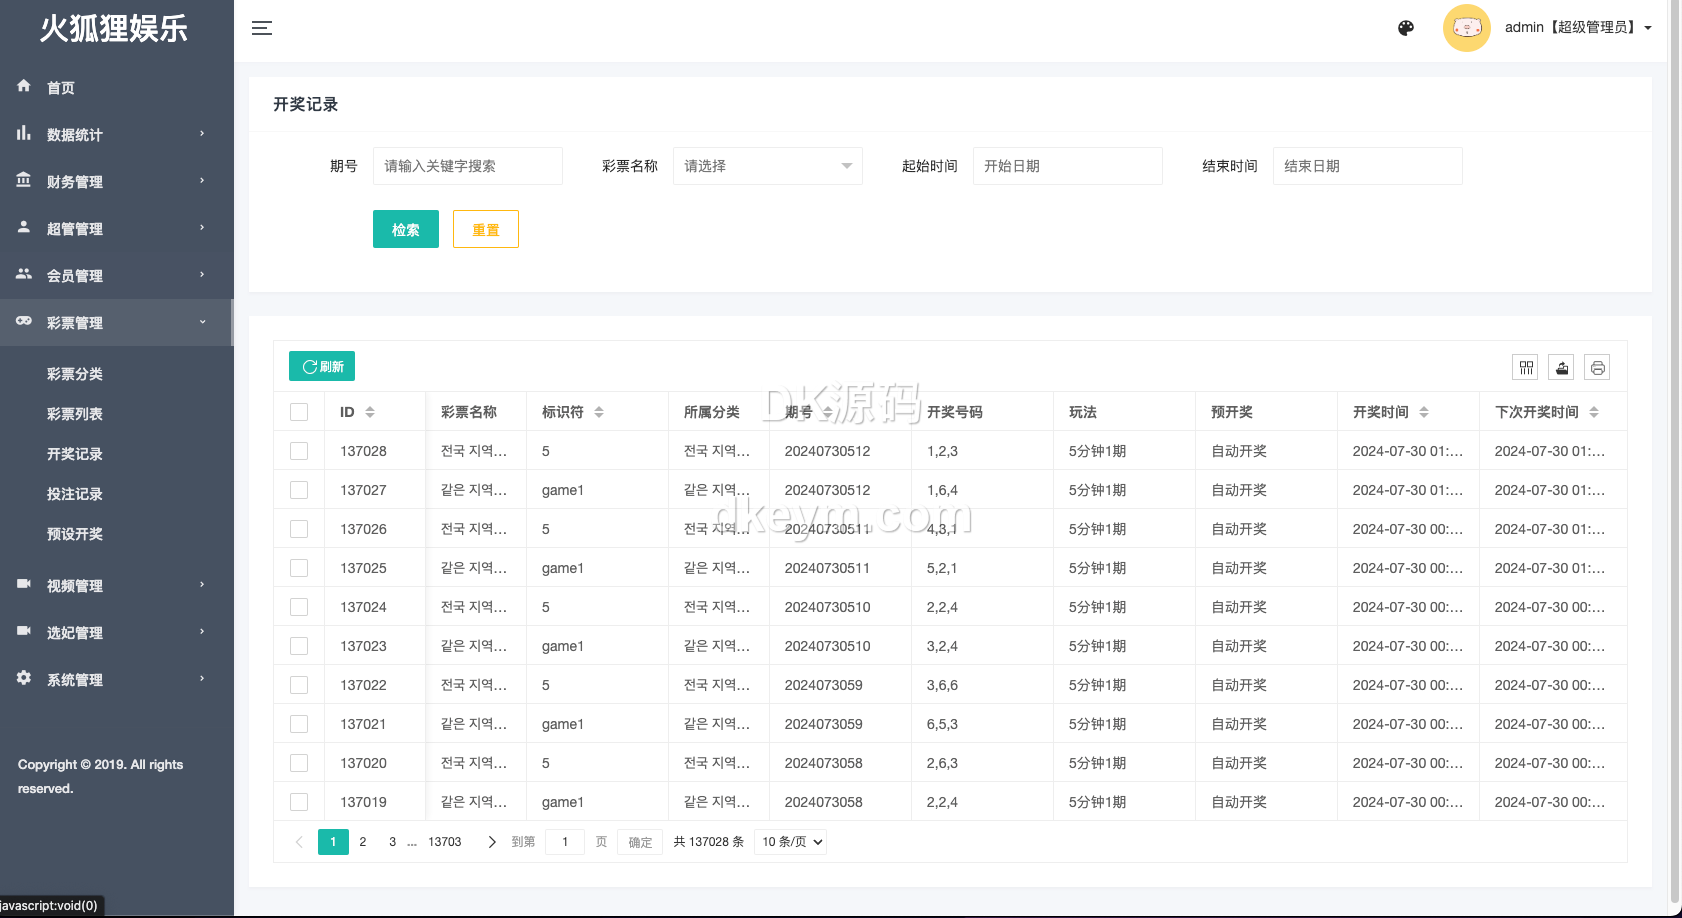Toggle the select-all checkbox in table header
The height and width of the screenshot is (918, 1682).
(299, 412)
